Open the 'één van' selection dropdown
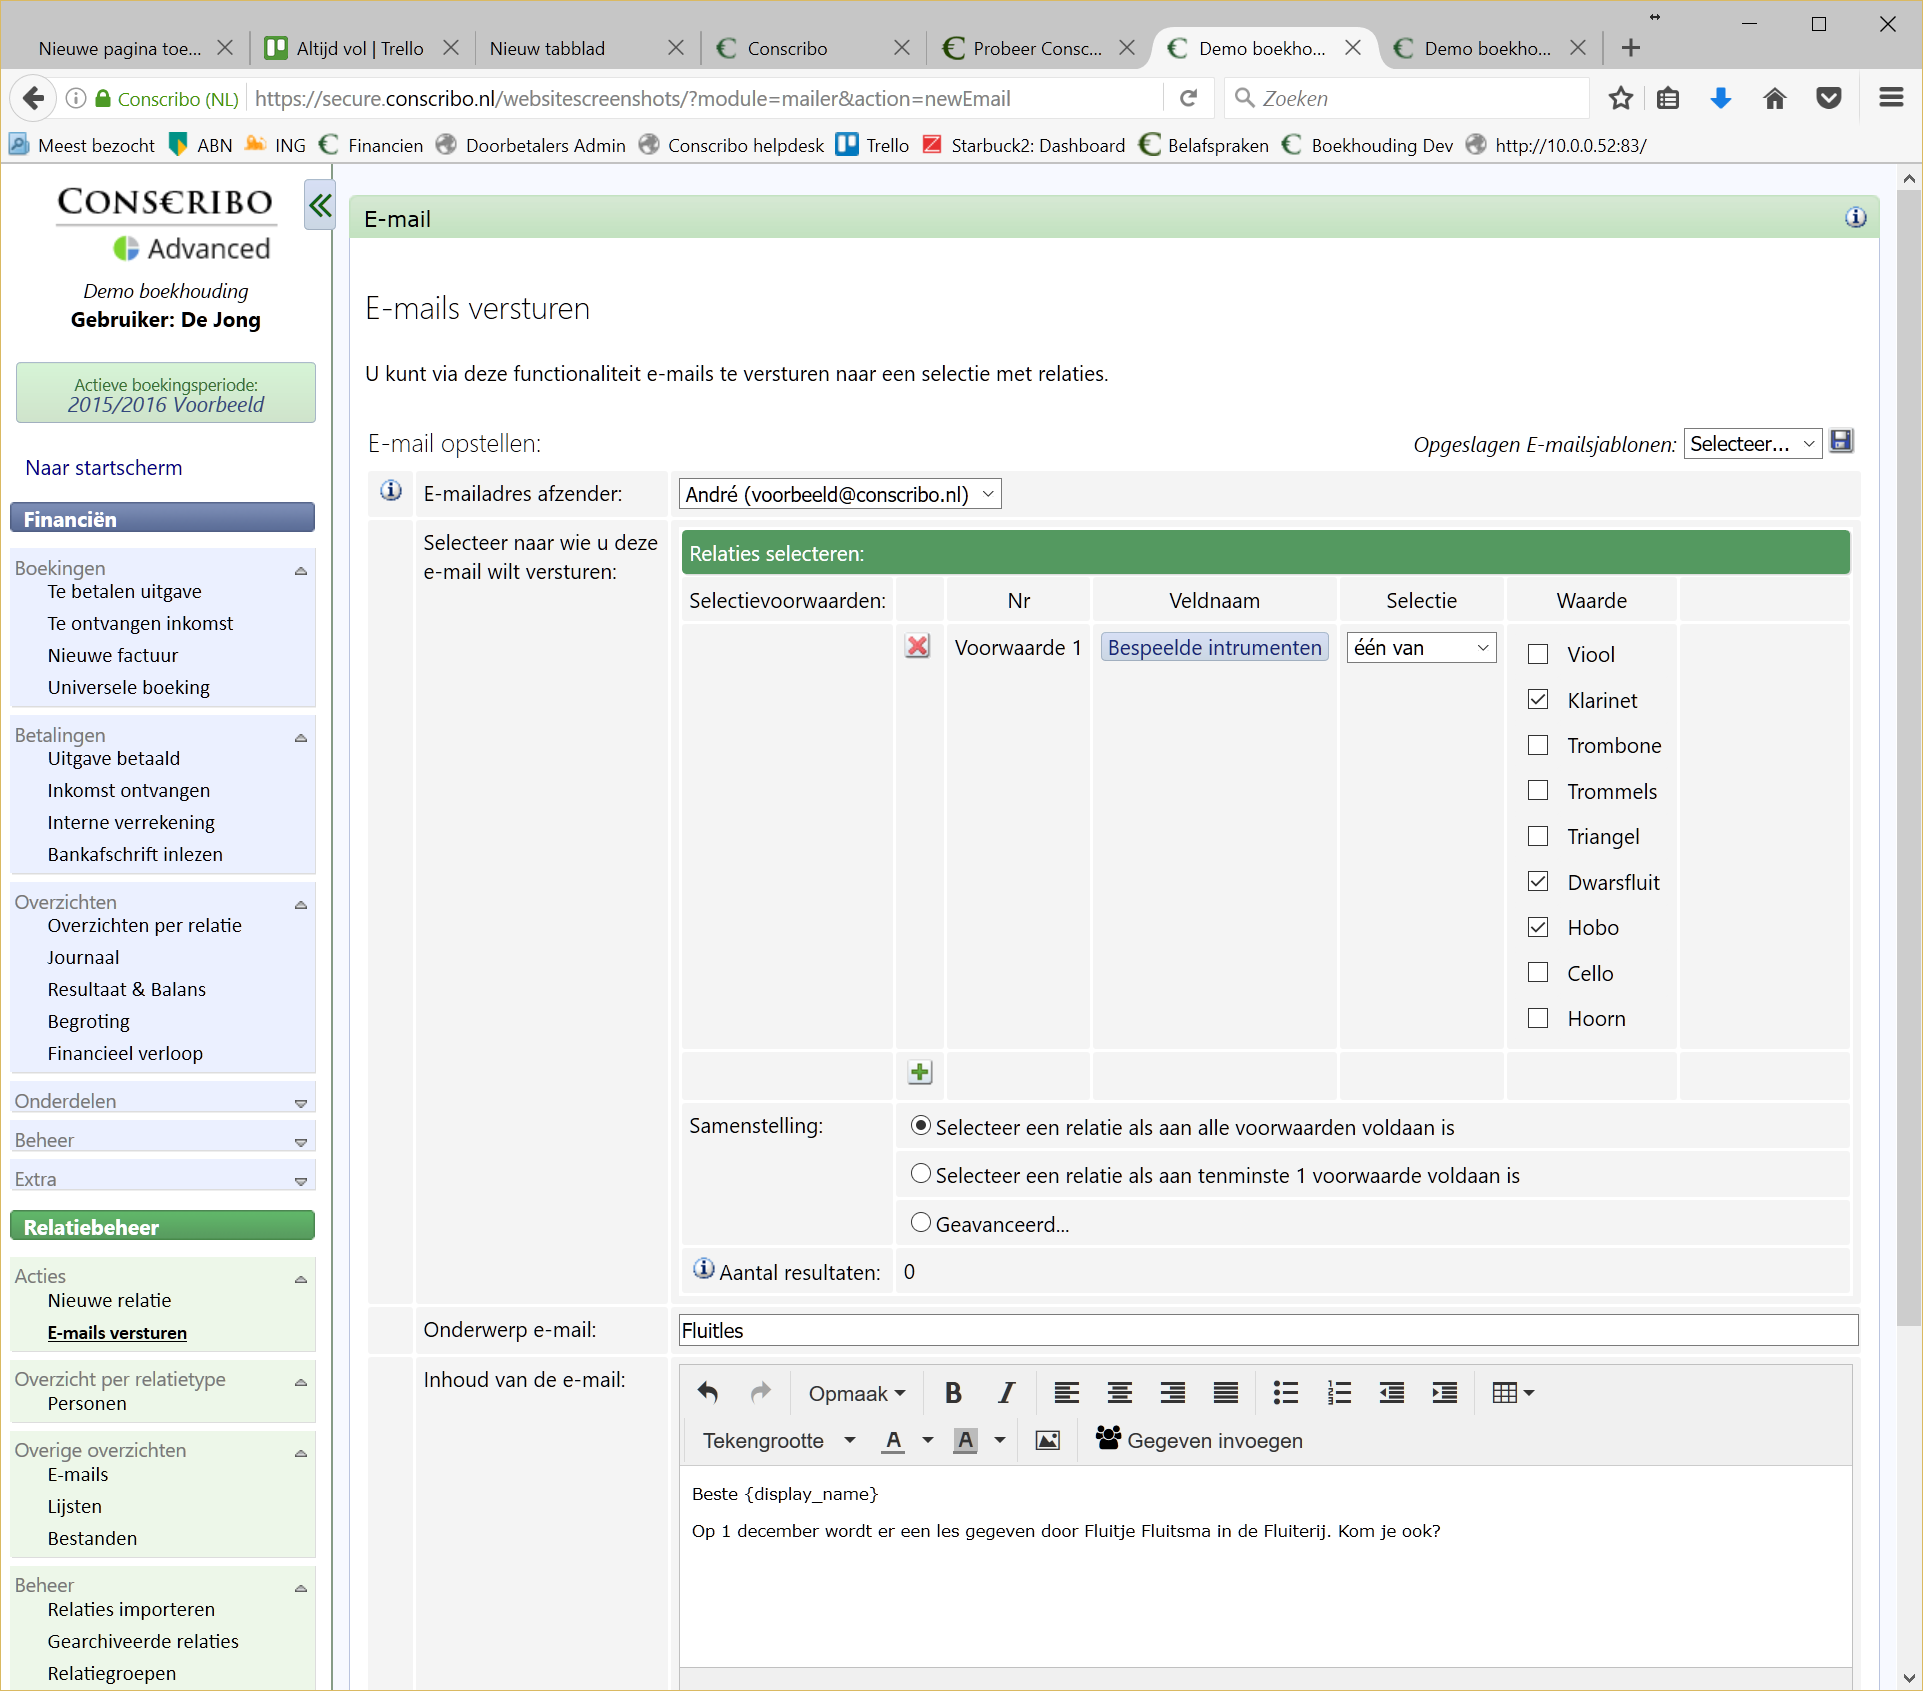This screenshot has width=1923, height=1691. point(1421,647)
